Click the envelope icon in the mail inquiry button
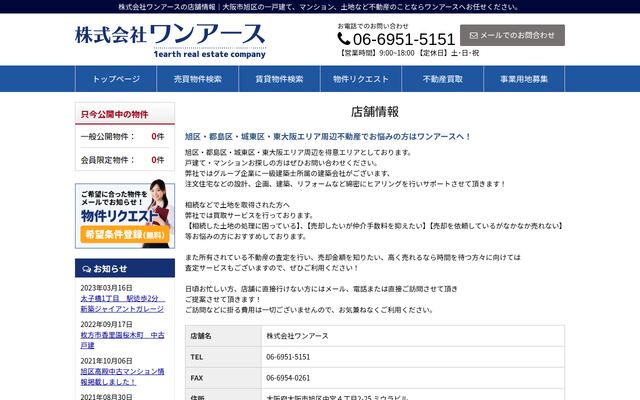 point(473,36)
